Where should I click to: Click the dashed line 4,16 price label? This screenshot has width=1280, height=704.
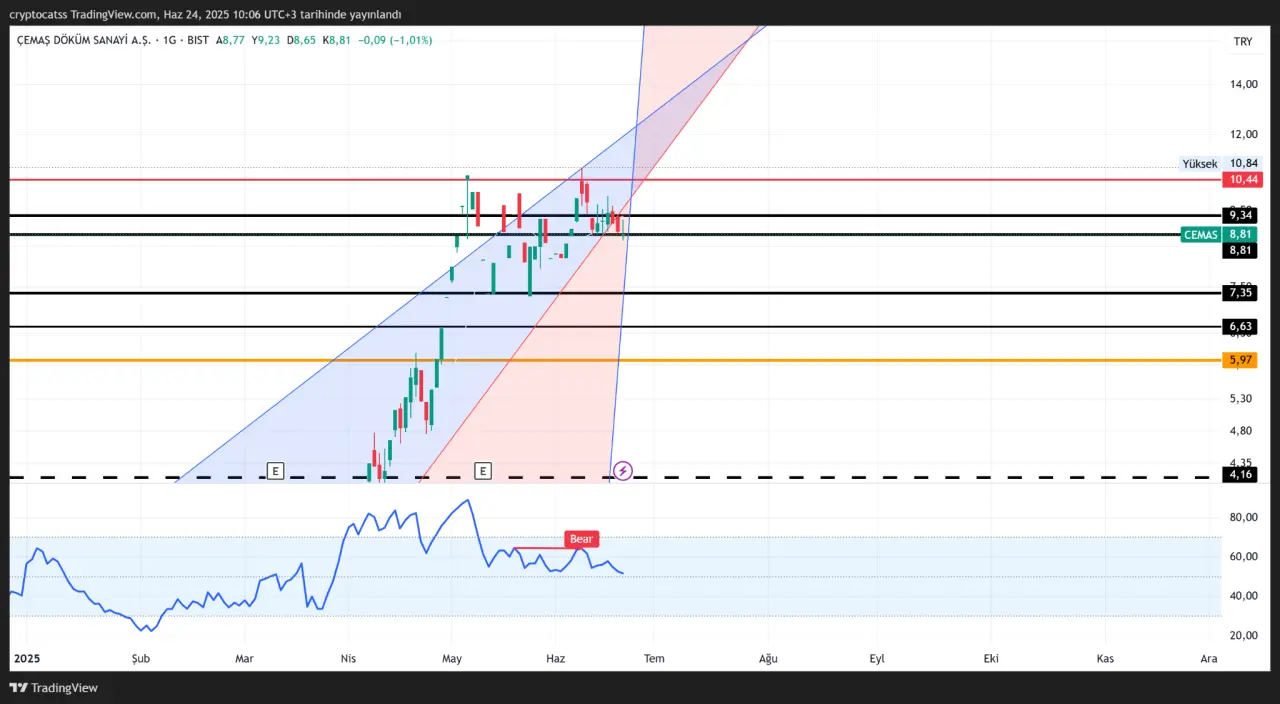(1241, 475)
